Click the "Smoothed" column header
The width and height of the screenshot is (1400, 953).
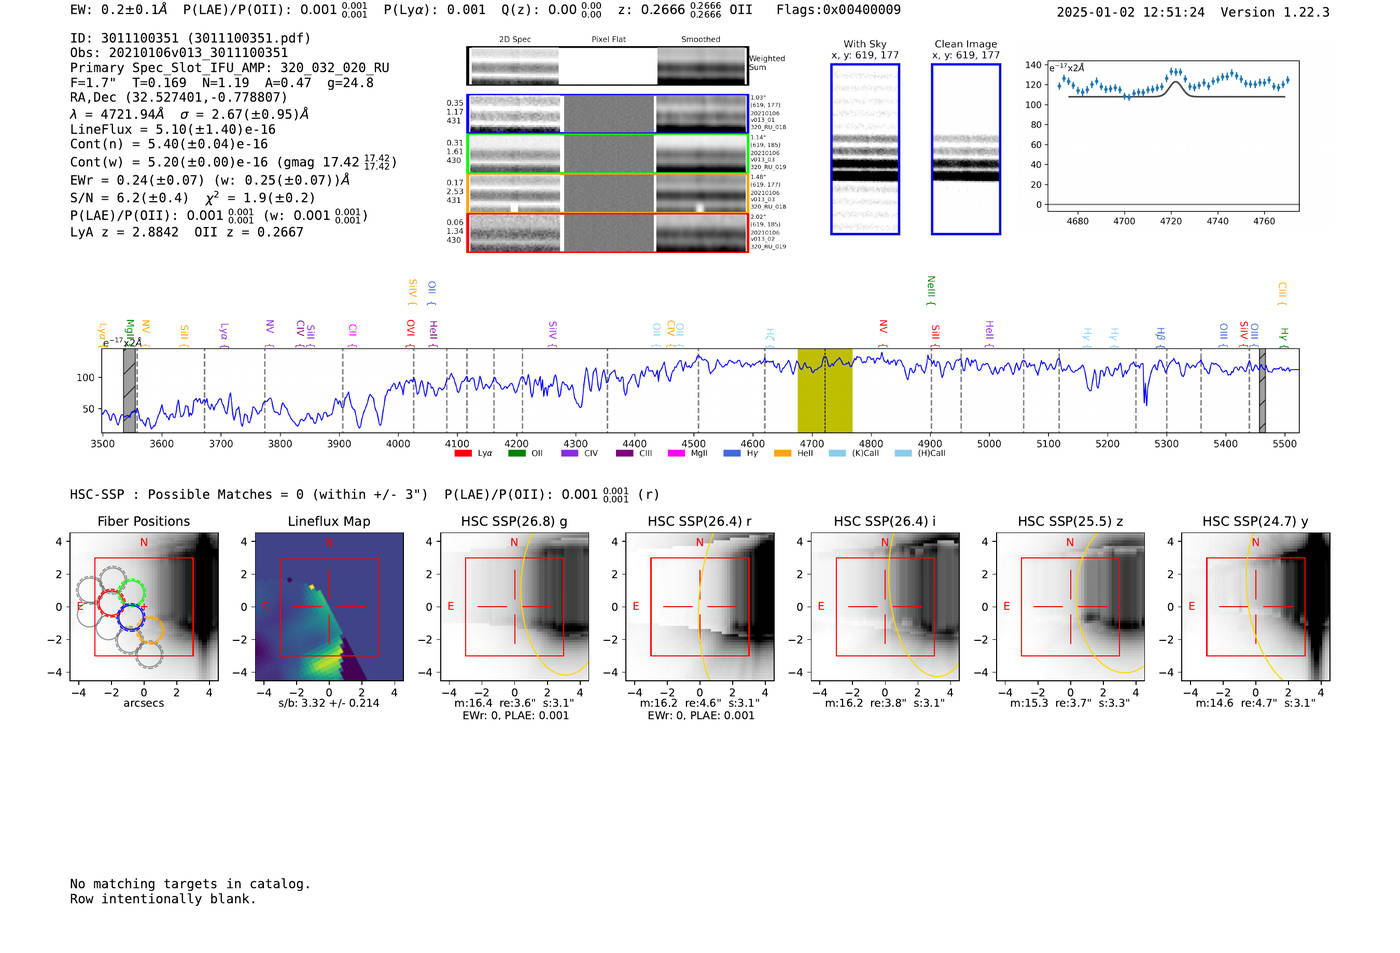701,39
